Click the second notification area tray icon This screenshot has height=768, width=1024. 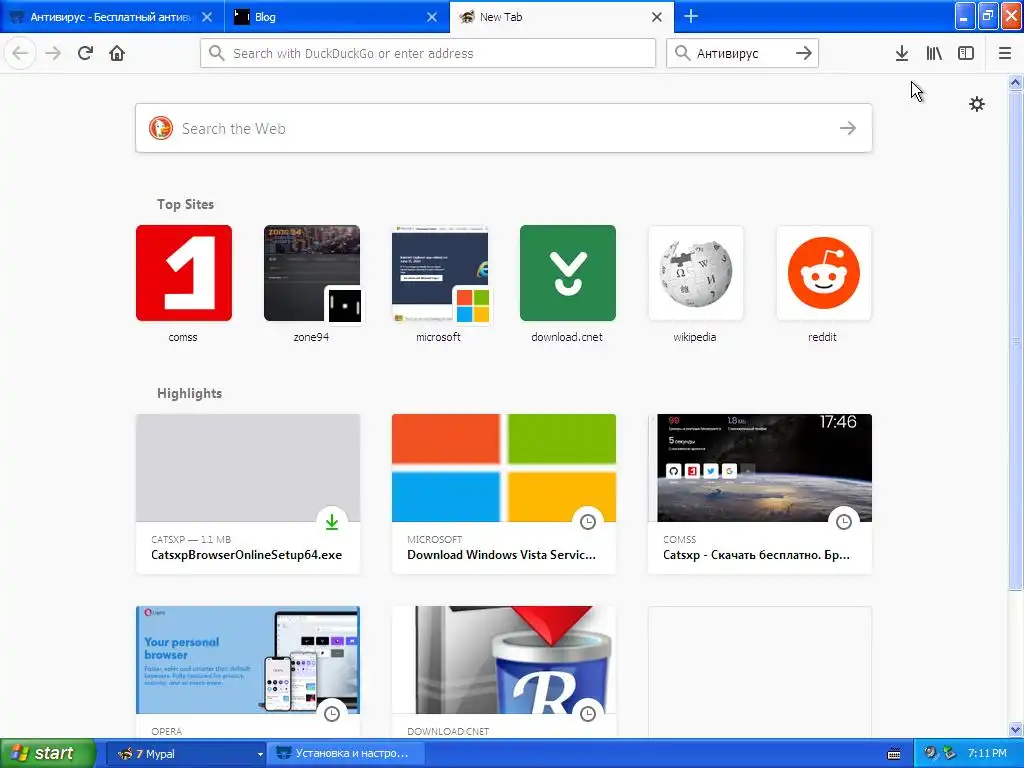pyautogui.click(x=949, y=753)
